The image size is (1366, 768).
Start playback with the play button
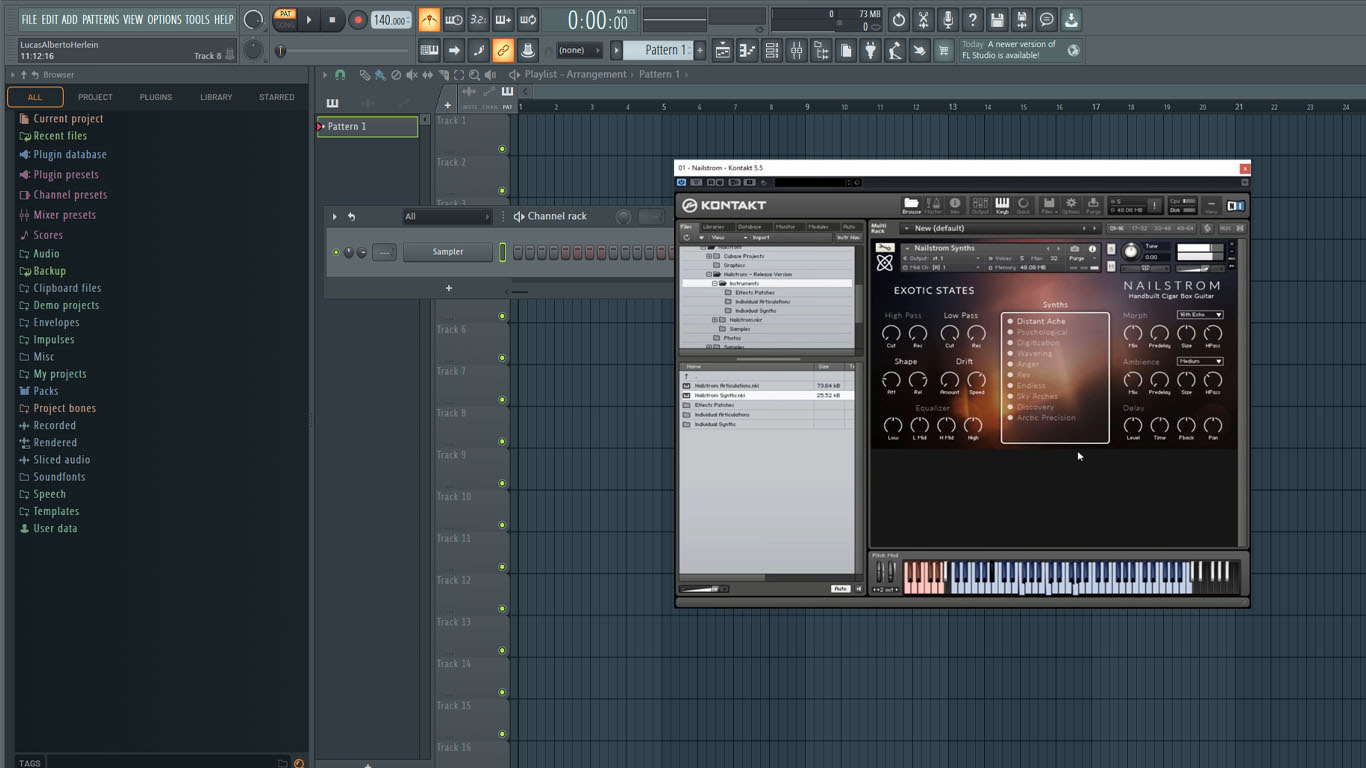coord(309,20)
